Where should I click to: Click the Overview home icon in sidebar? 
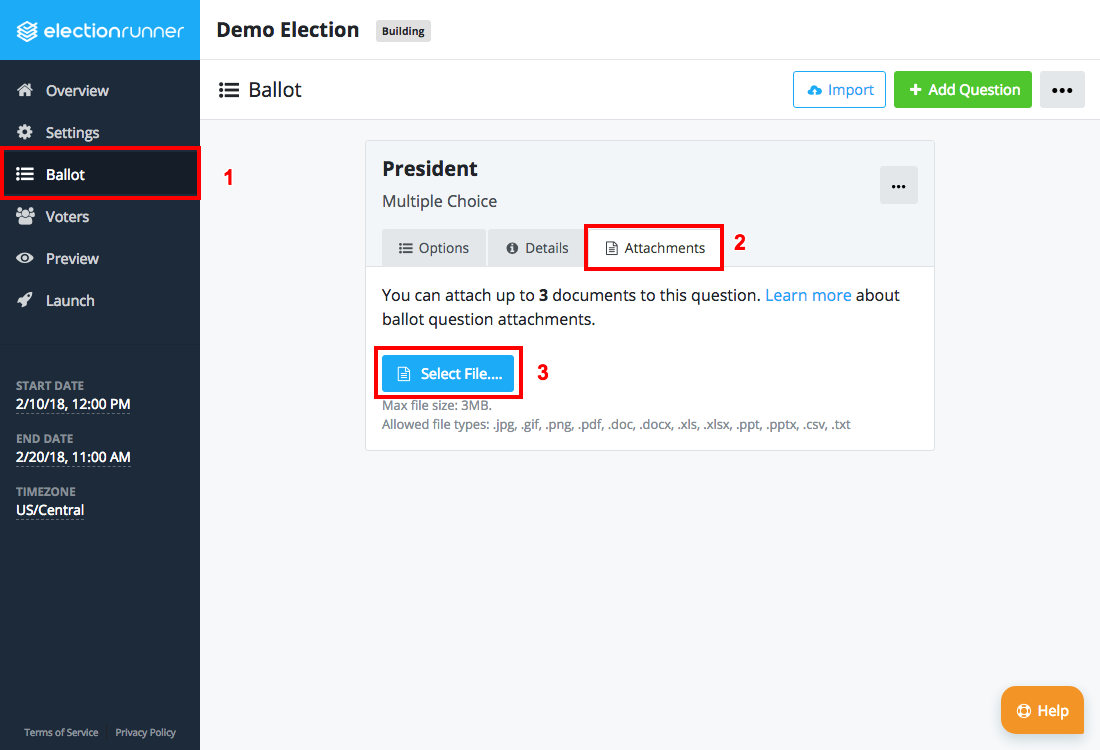(x=25, y=90)
